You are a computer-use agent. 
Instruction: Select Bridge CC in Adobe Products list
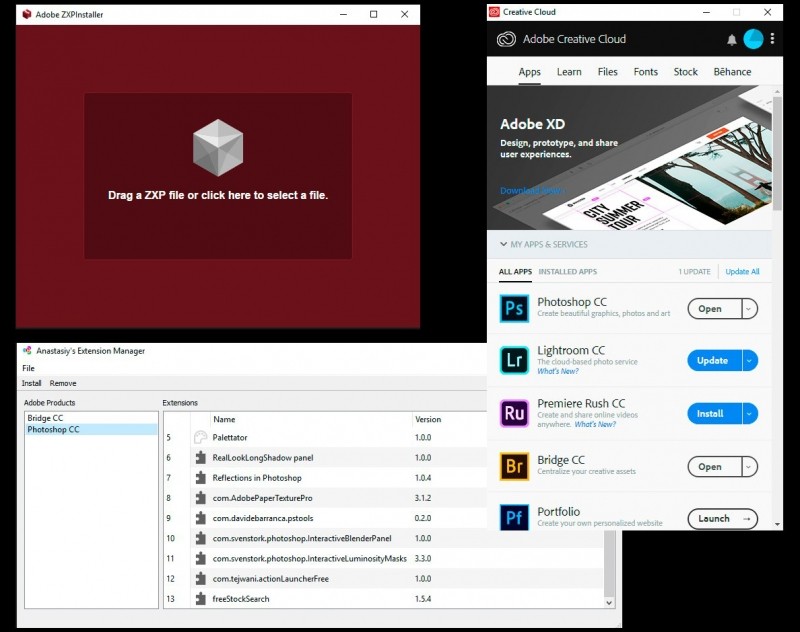(91, 418)
